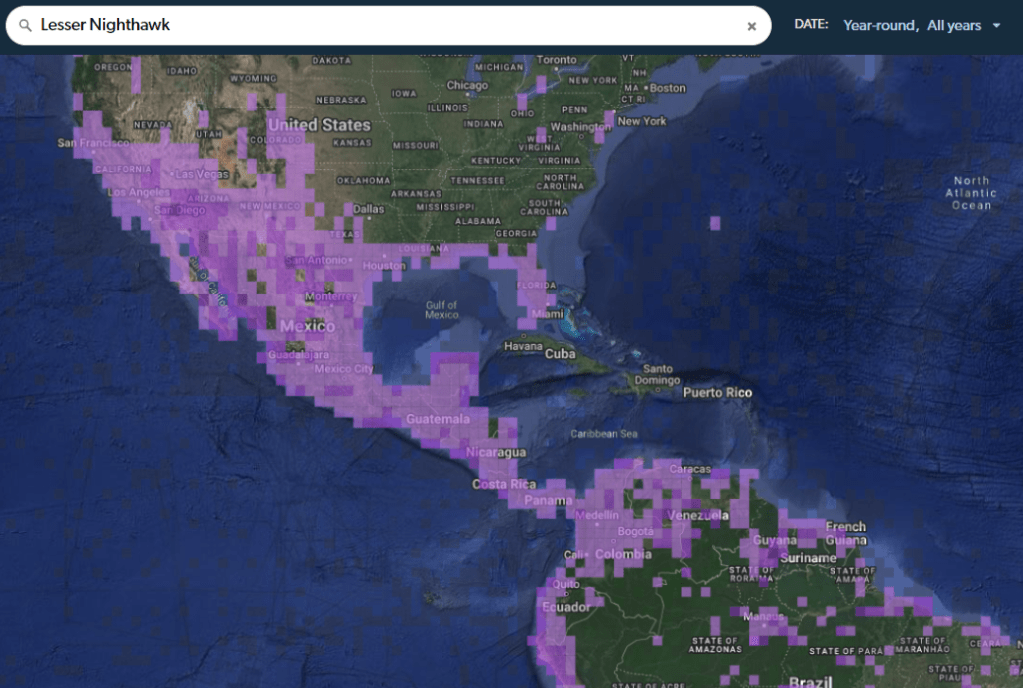Click the date dropdown caret arrow
This screenshot has height=688, width=1023.
pos(996,26)
